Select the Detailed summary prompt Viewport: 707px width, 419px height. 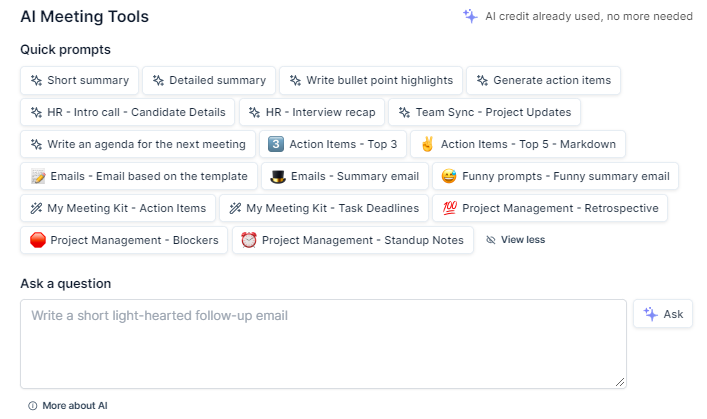208,80
